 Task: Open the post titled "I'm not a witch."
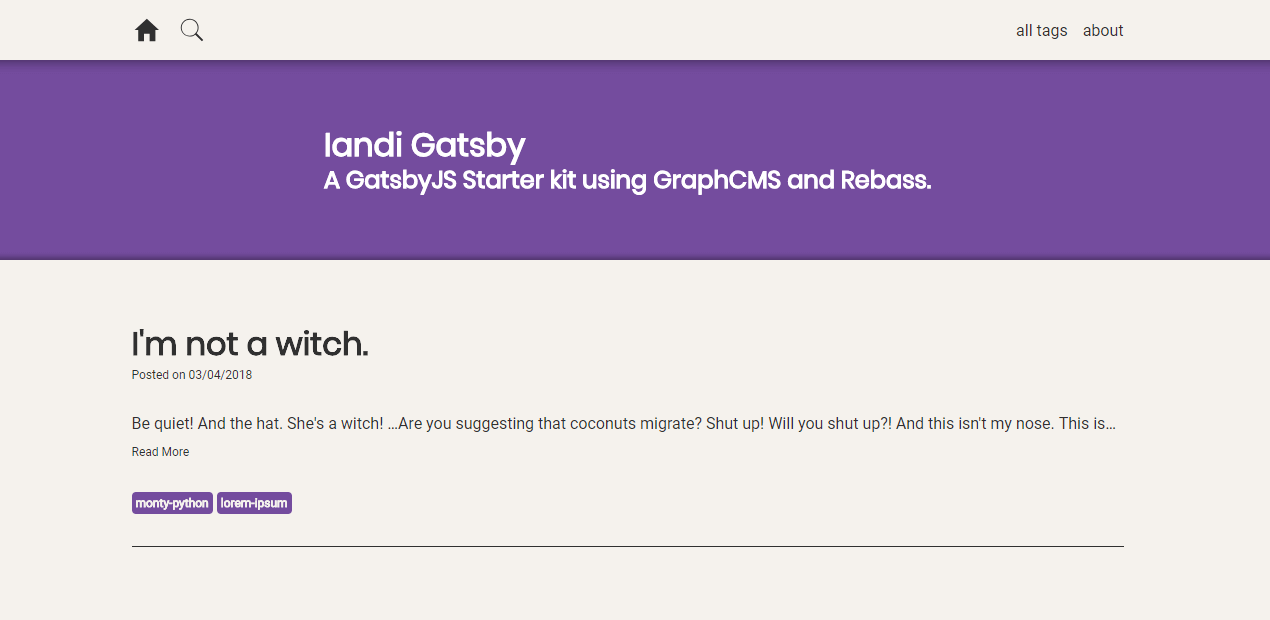250,344
